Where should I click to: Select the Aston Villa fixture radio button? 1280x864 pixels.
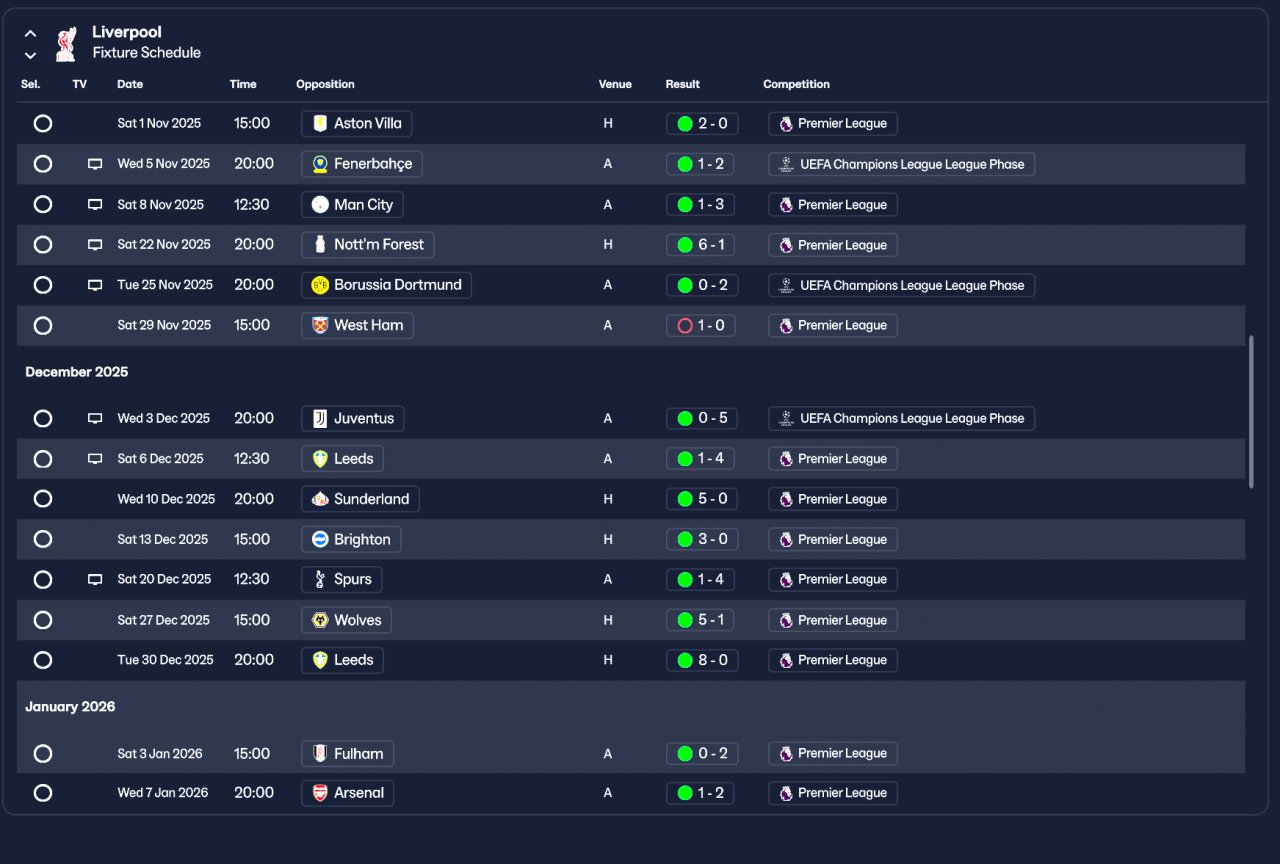click(x=43, y=124)
